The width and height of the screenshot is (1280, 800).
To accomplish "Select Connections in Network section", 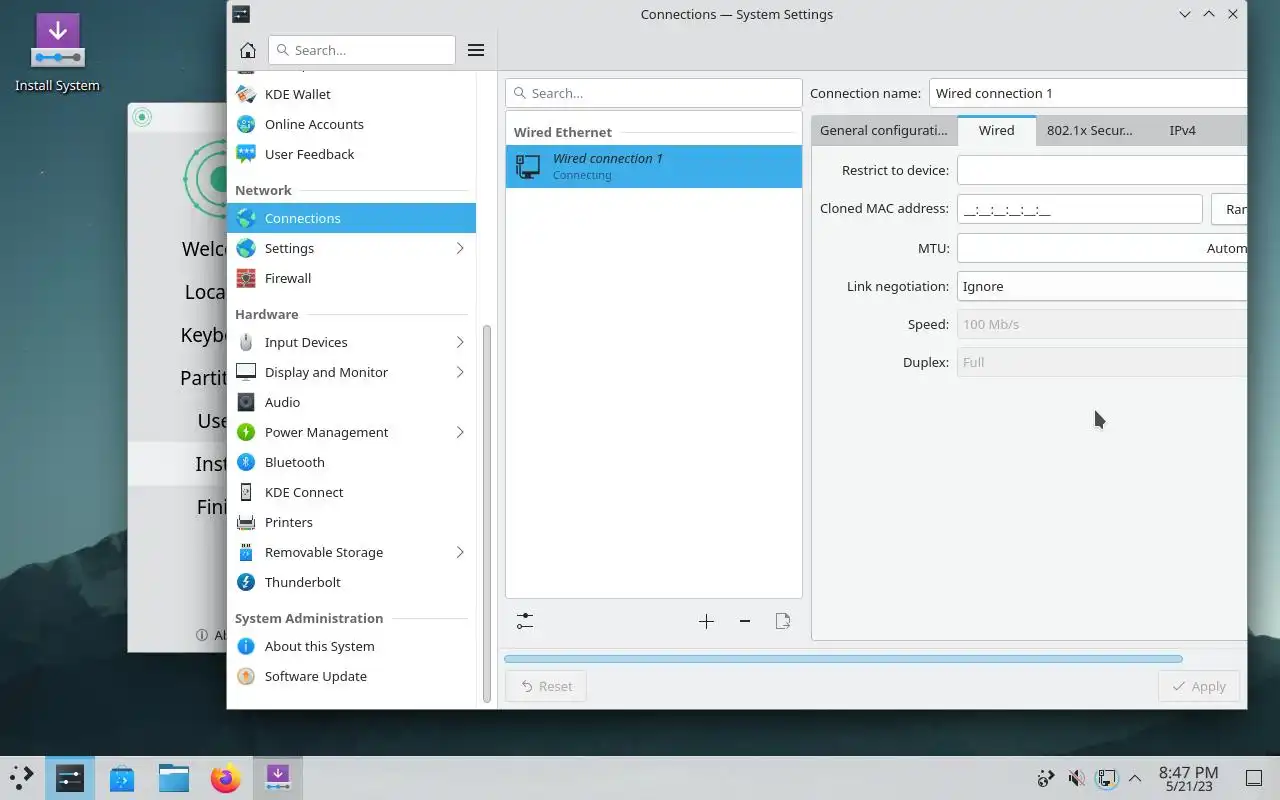I will (351, 218).
